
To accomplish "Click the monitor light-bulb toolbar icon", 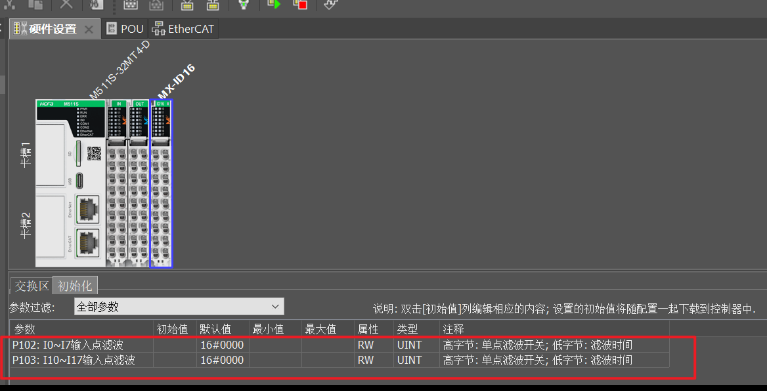I will tap(243, 4).
